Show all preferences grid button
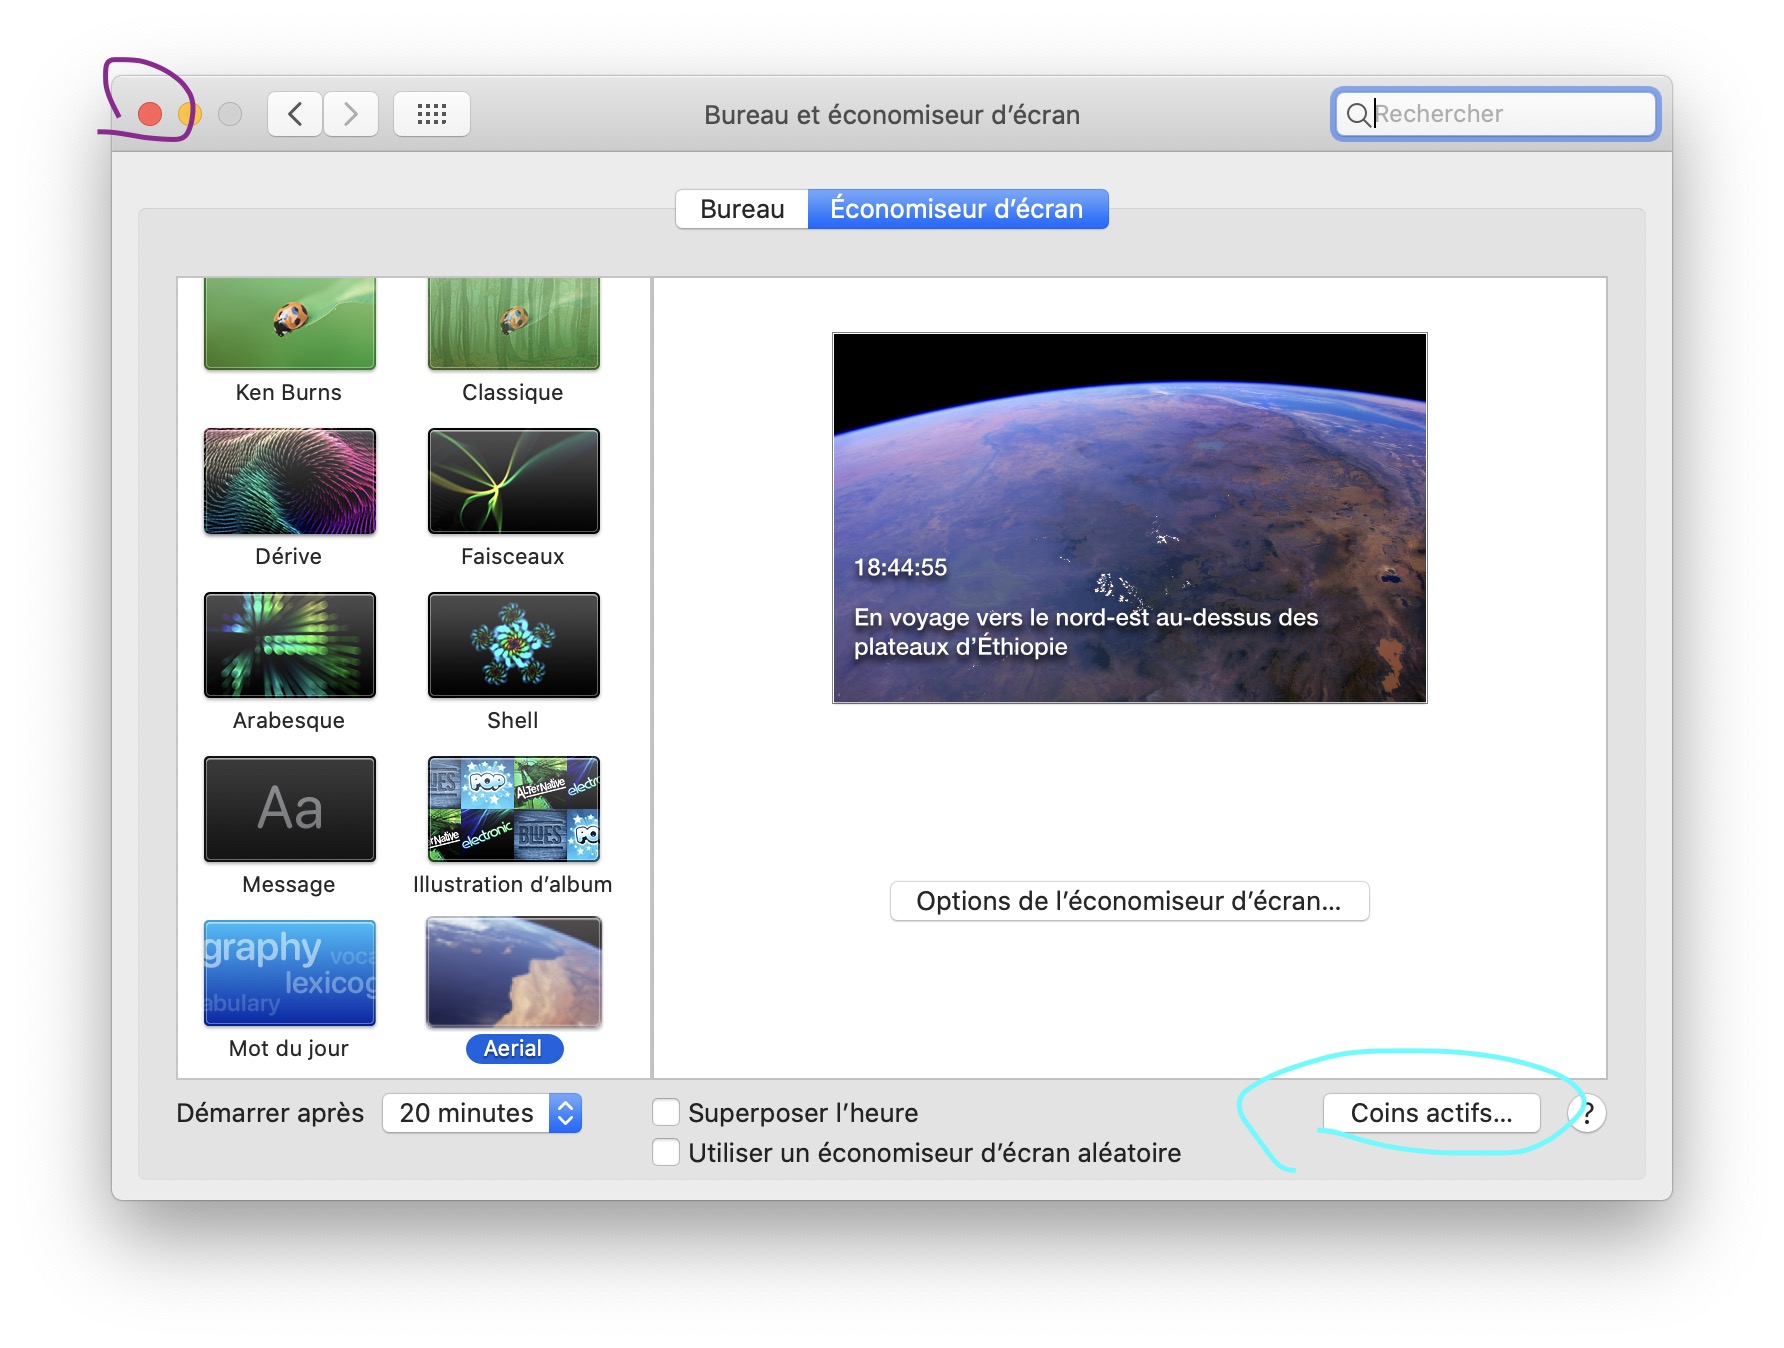This screenshot has height=1348, width=1784. [x=432, y=114]
